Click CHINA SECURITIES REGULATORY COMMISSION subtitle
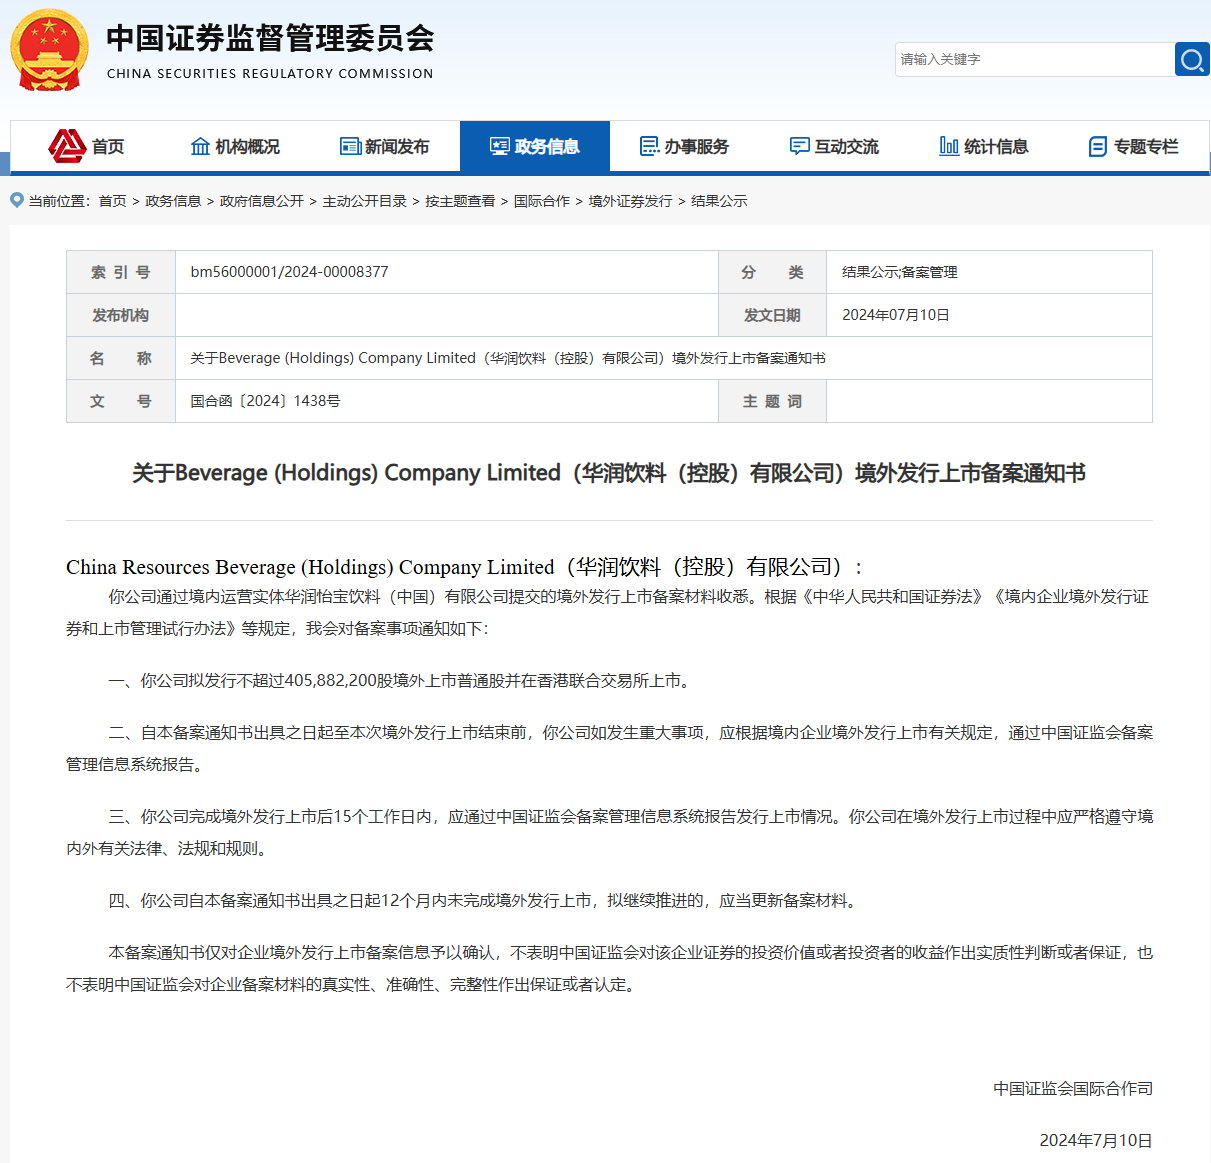This screenshot has width=1211, height=1163. pyautogui.click(x=270, y=74)
